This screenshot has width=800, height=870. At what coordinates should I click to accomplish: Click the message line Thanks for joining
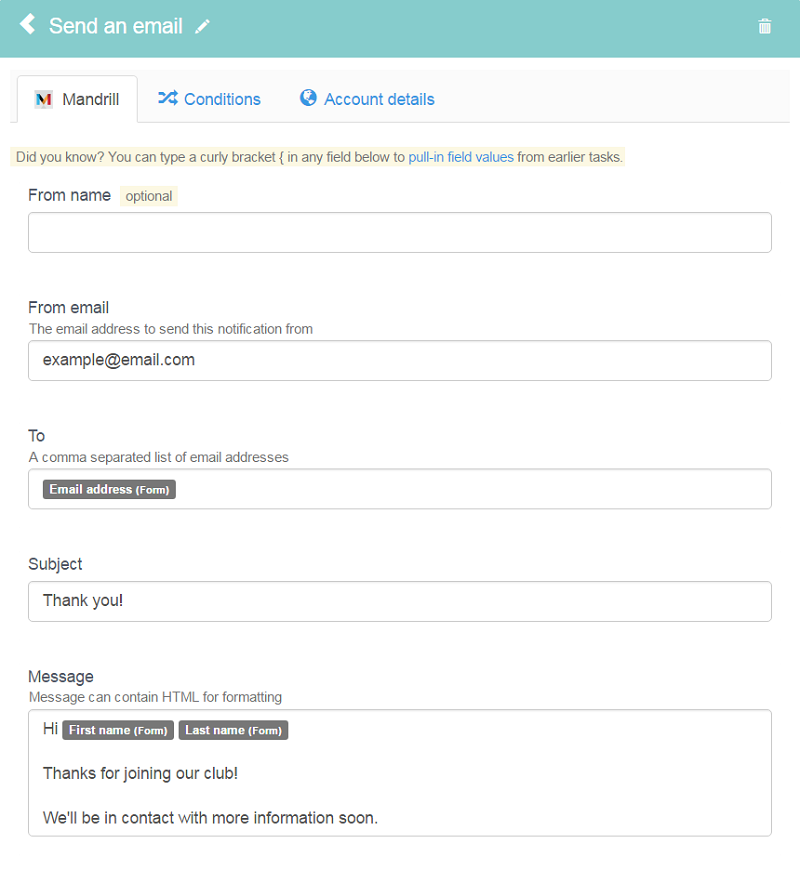pos(140,773)
